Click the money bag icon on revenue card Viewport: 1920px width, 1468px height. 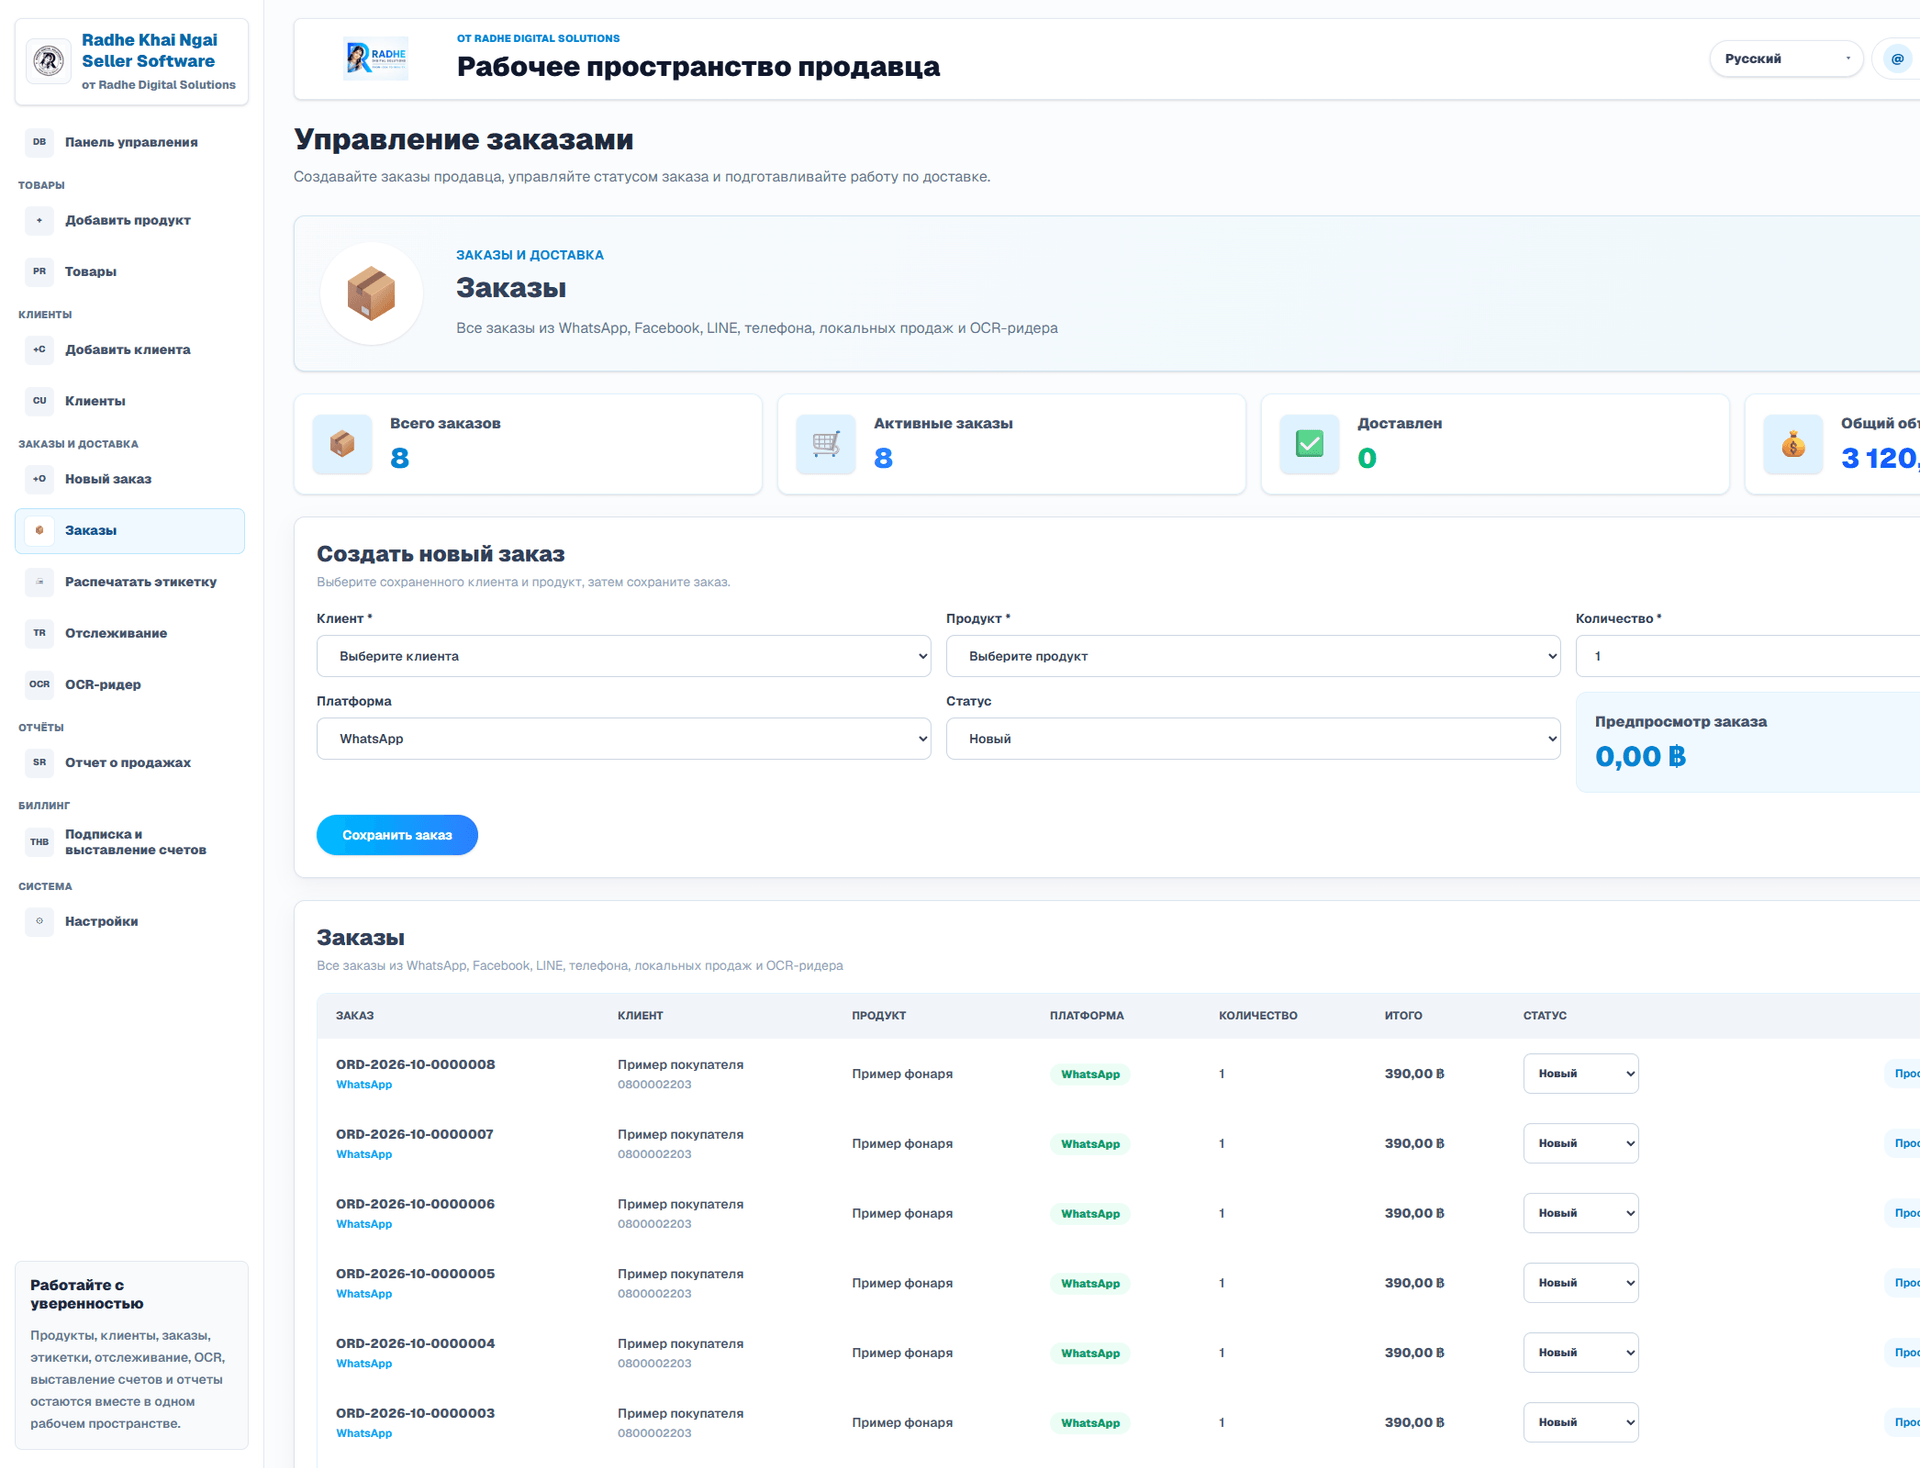click(x=1793, y=444)
